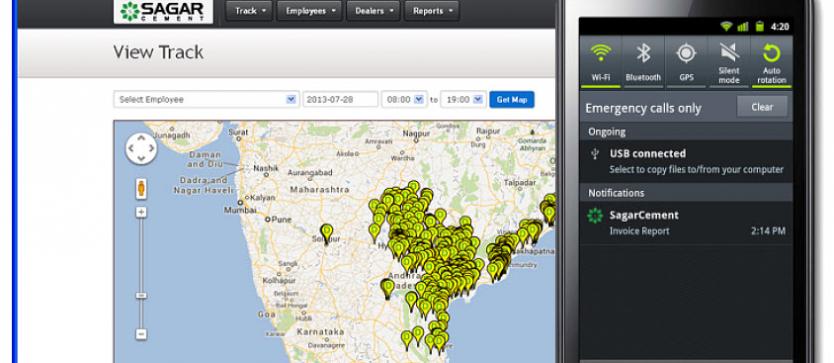834x363 pixels.
Task: Open the 08:00 start time dropdown
Action: pyautogui.click(x=404, y=100)
